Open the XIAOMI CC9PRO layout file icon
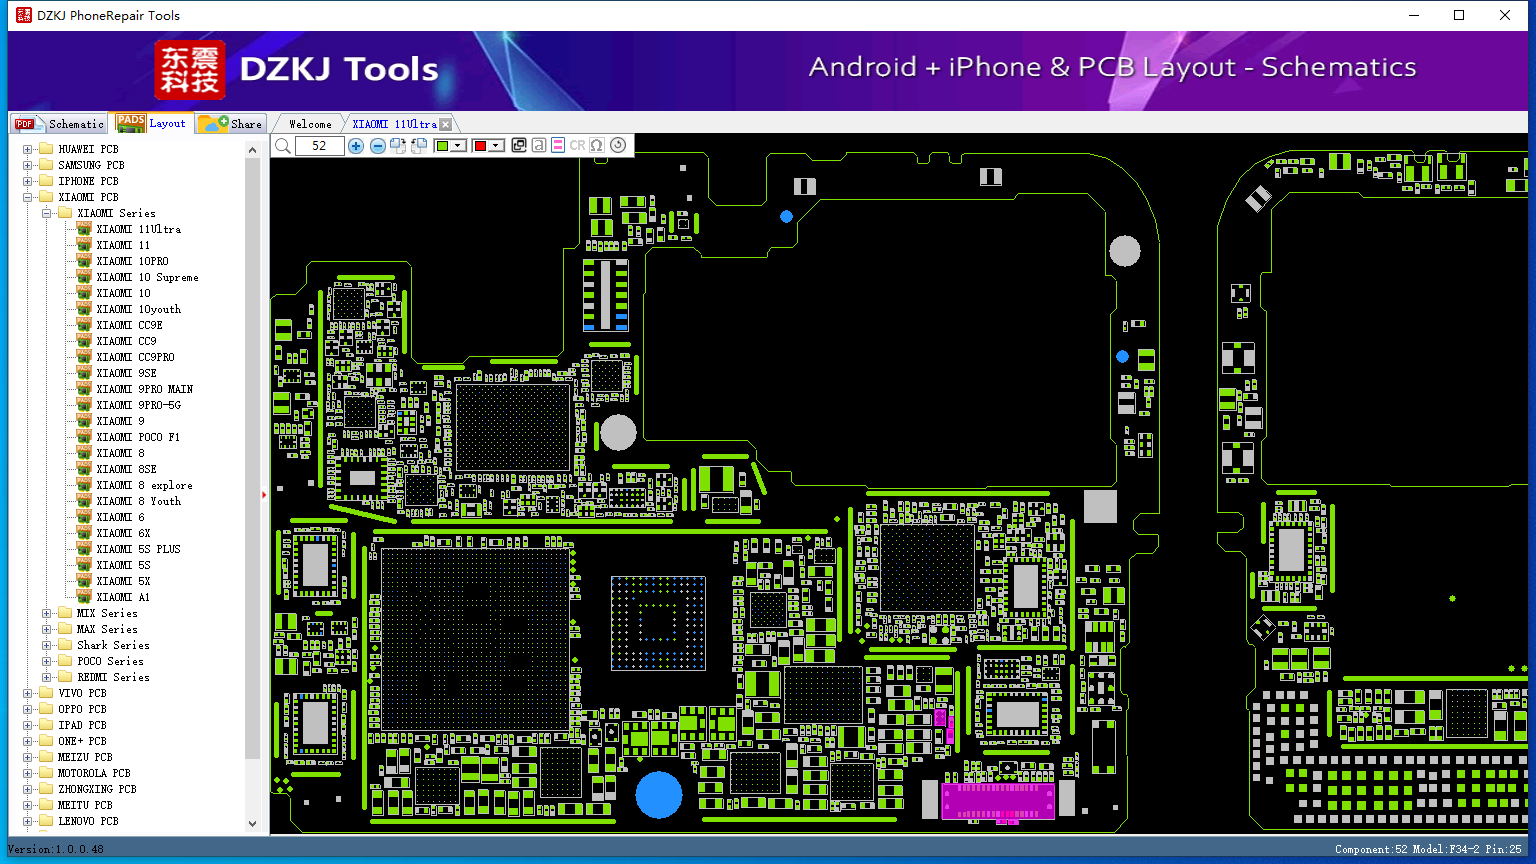 pyautogui.click(x=84, y=357)
